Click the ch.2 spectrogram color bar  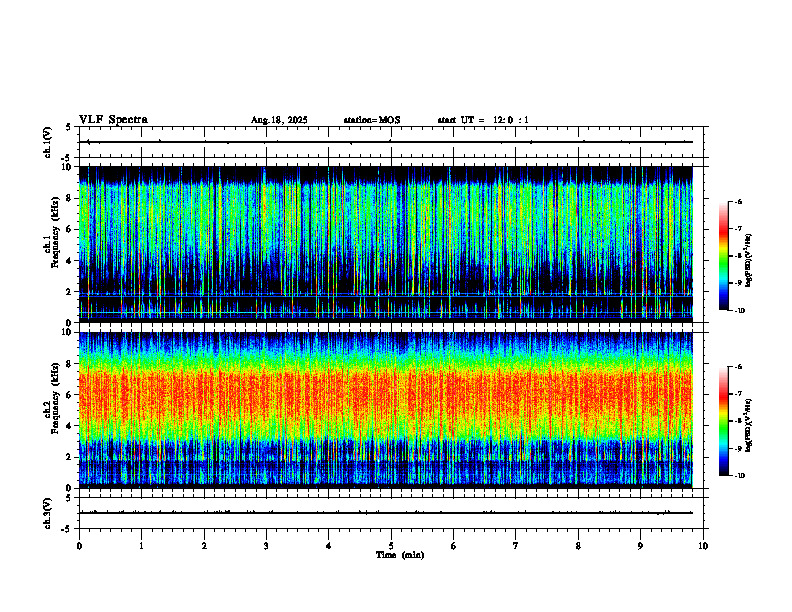click(724, 421)
